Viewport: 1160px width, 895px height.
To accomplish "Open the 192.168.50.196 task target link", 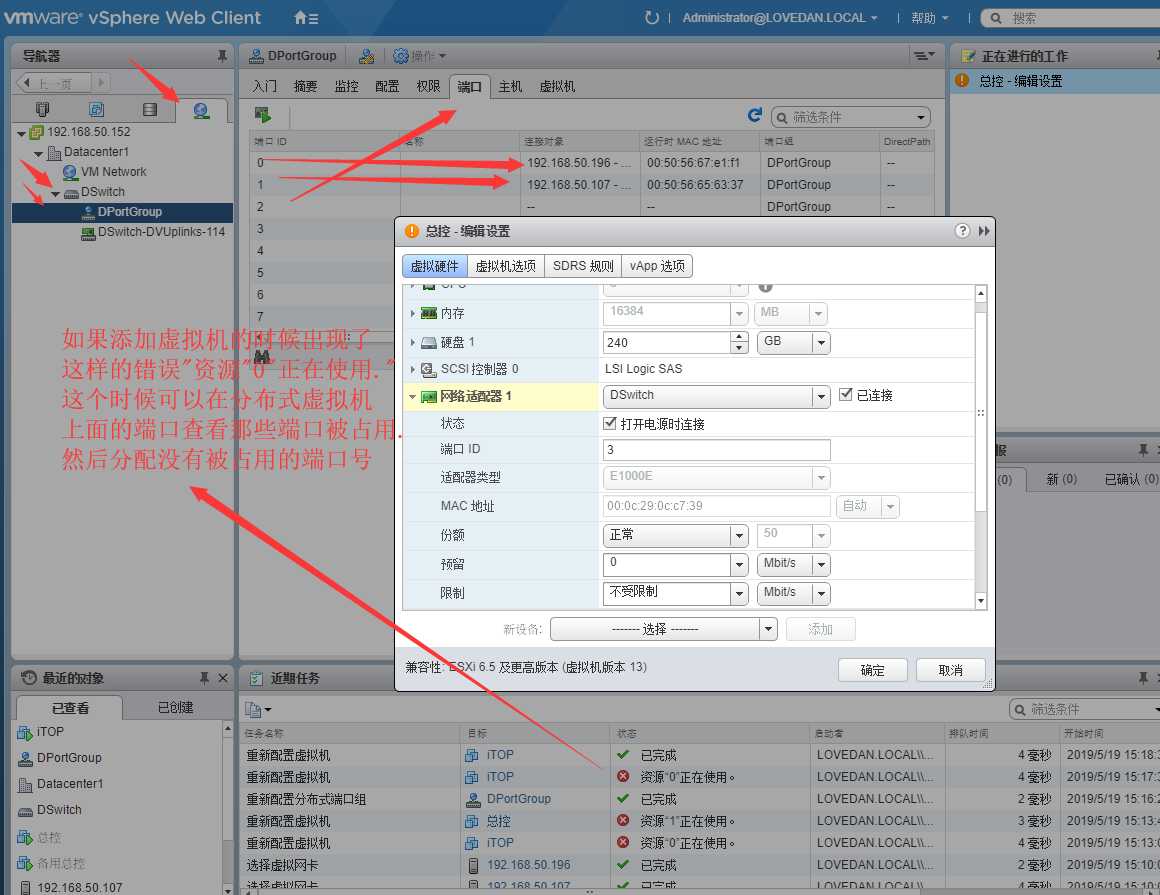I will pos(528,865).
